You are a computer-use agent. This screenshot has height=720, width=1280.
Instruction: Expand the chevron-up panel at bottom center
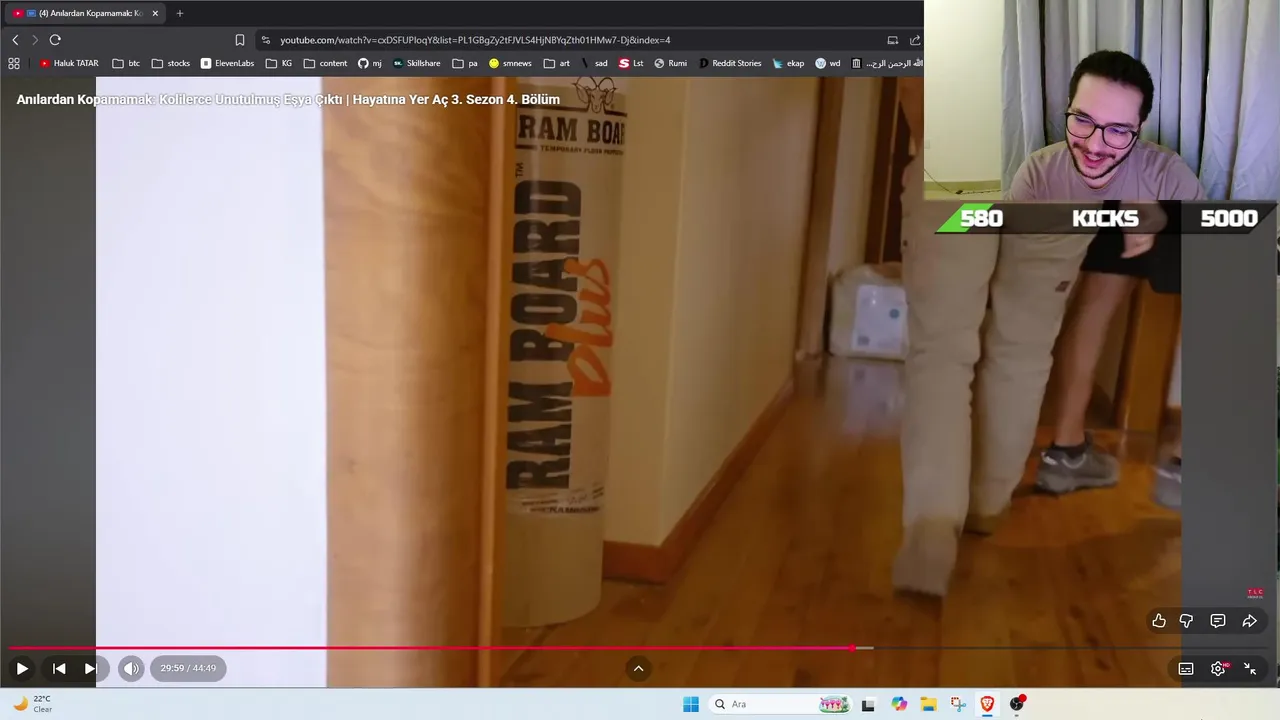638,668
